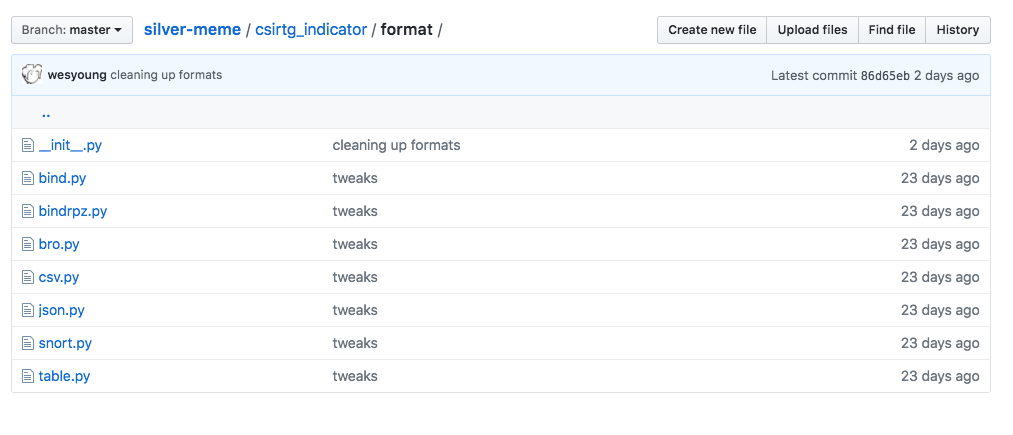Open the snort.py file
The height and width of the screenshot is (435, 1013).
tap(65, 343)
